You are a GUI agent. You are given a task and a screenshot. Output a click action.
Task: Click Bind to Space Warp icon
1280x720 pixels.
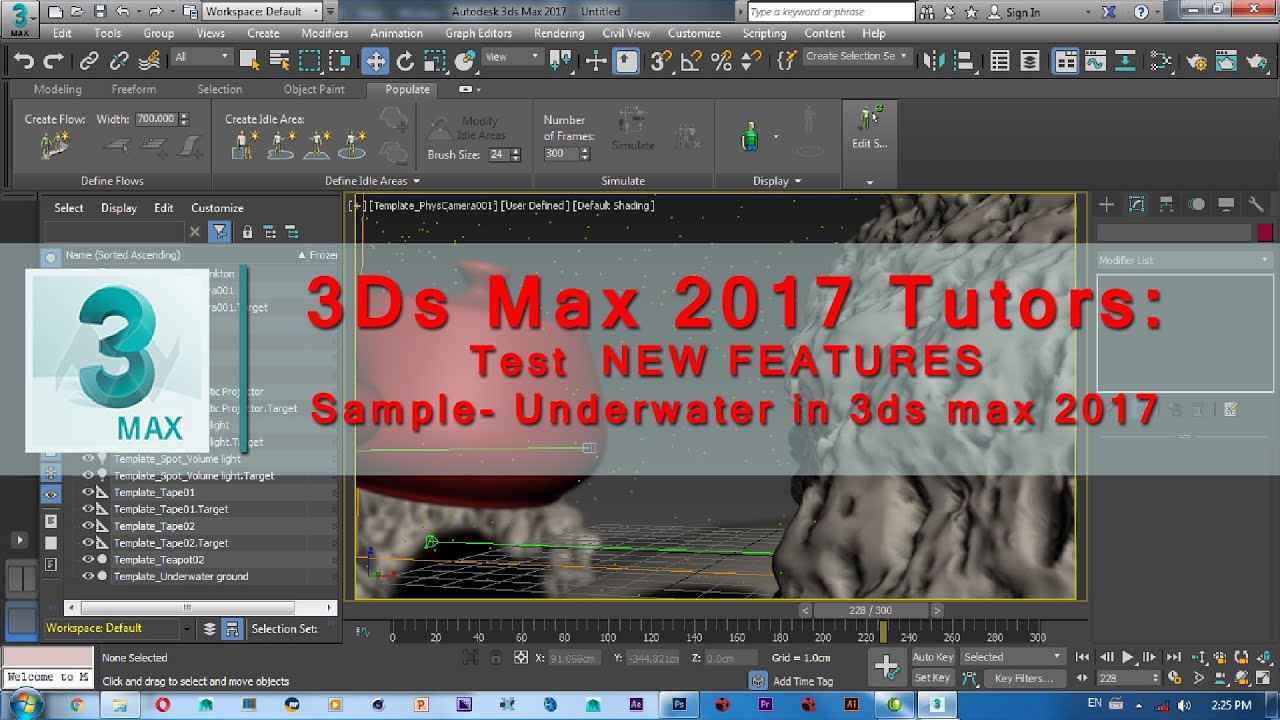[149, 61]
